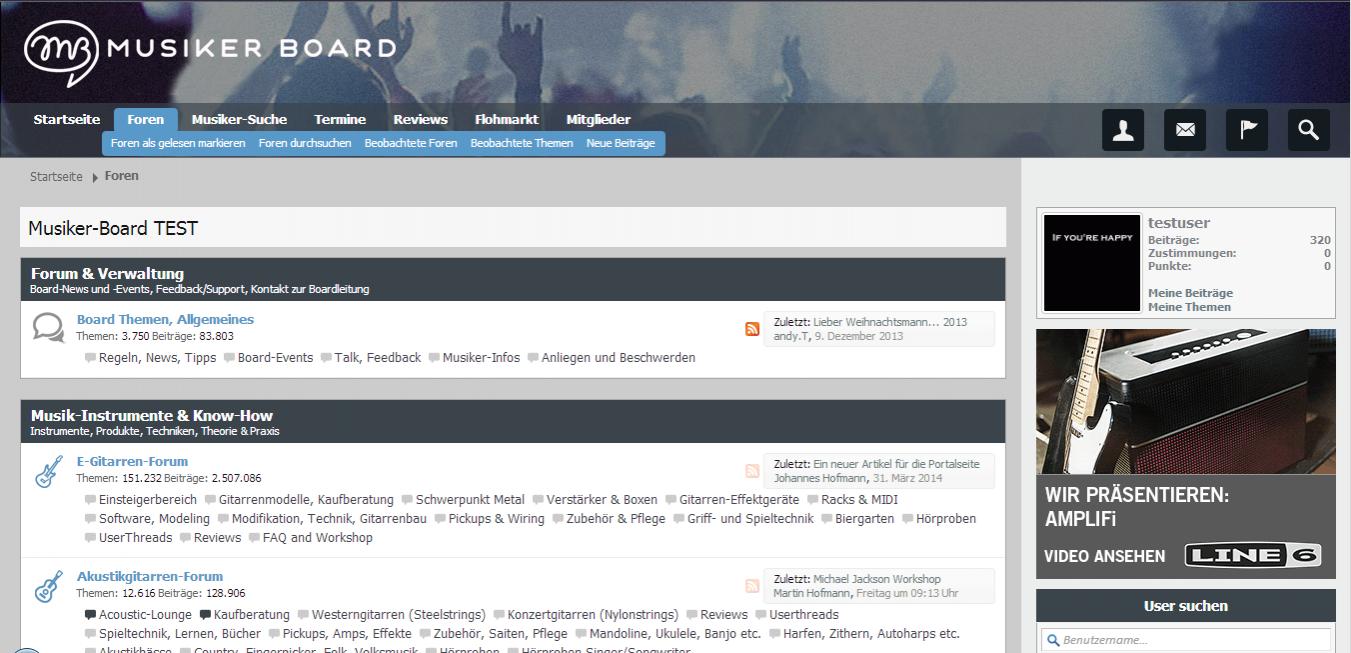This screenshot has width=1351, height=653.
Task: Open the envelope messages icon
Action: 1185,130
